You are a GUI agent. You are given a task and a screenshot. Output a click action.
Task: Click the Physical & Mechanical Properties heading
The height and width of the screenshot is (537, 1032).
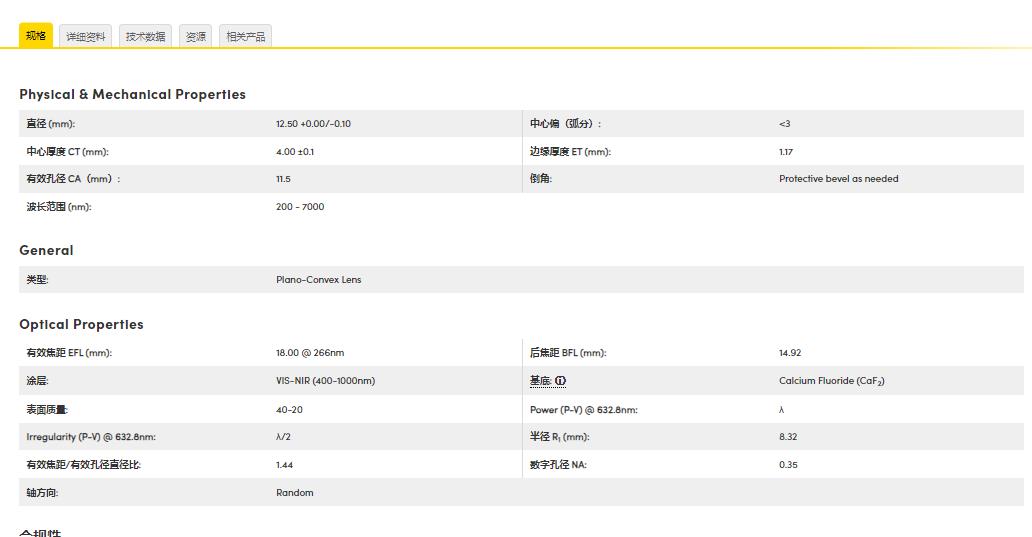(132, 94)
